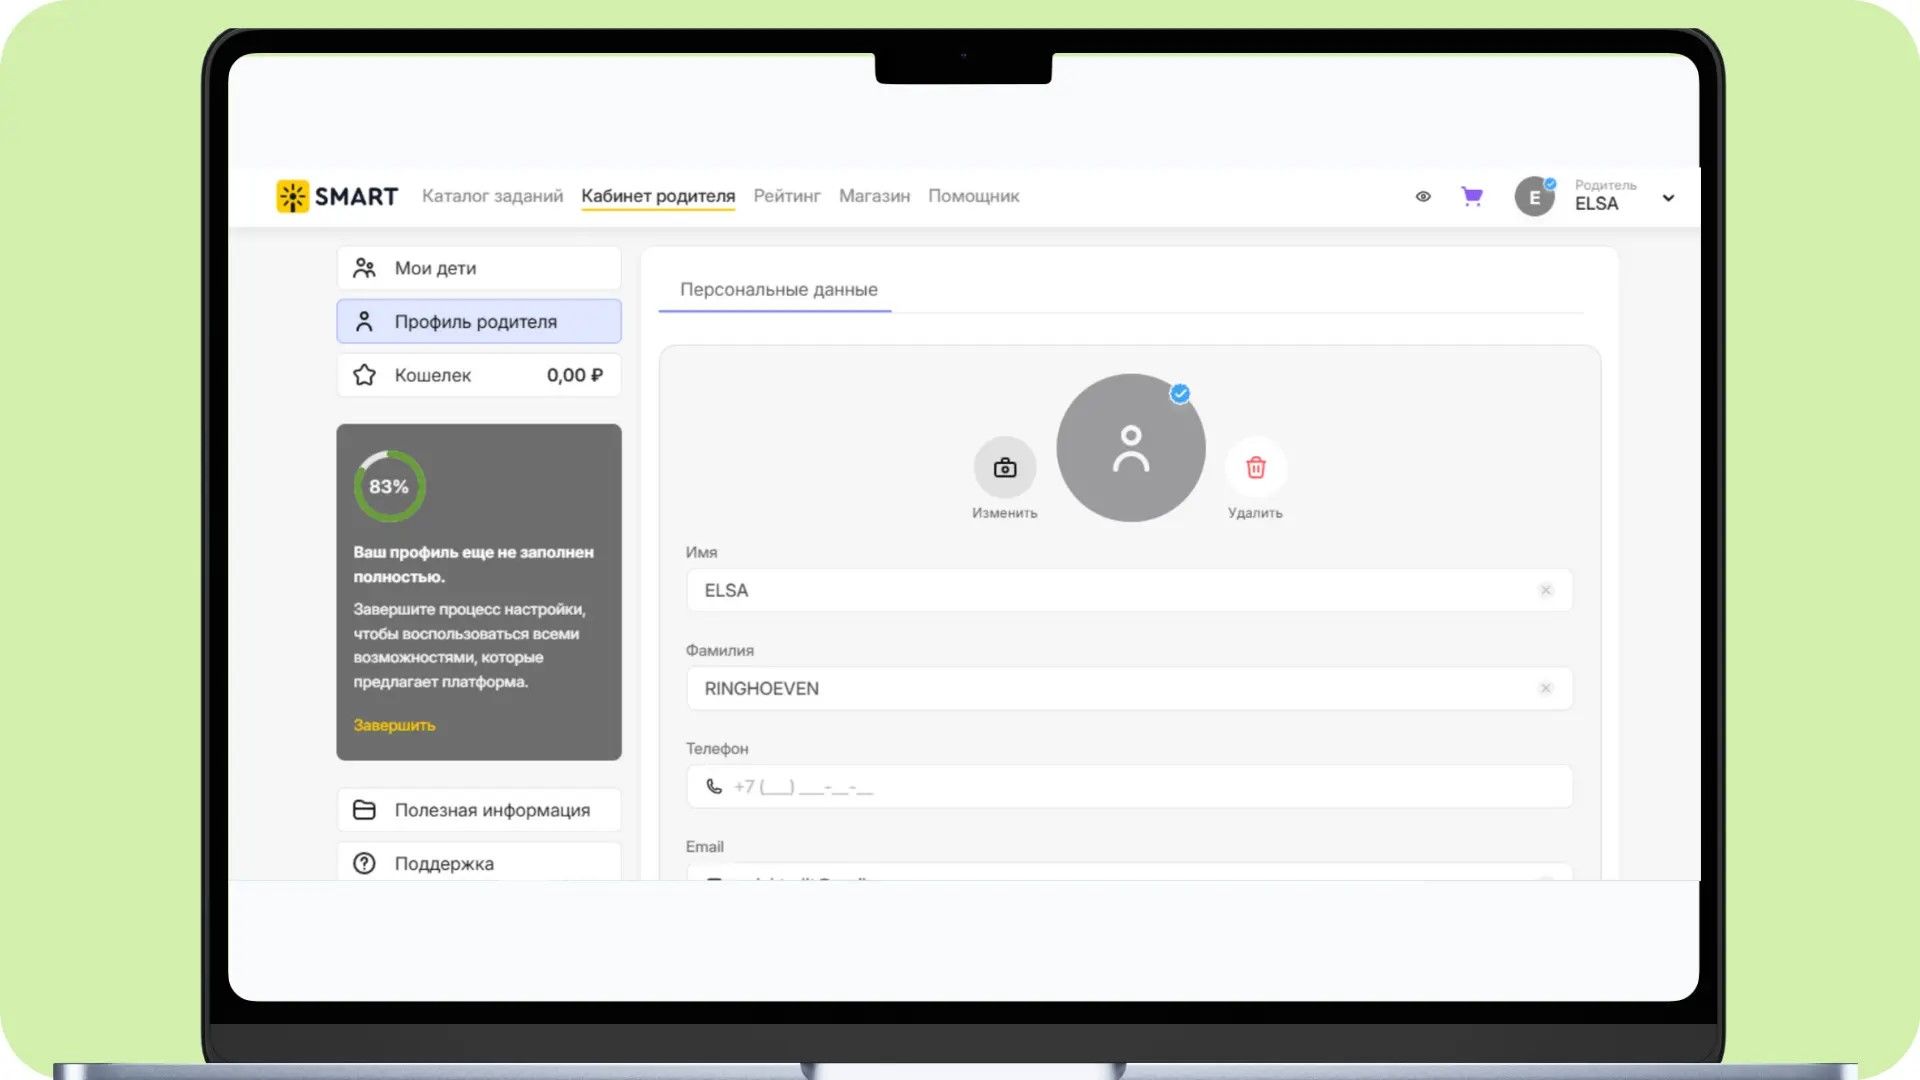Image resolution: width=1920 pixels, height=1080 pixels.
Task: Click the camera icon to change photo
Action: click(x=1004, y=467)
